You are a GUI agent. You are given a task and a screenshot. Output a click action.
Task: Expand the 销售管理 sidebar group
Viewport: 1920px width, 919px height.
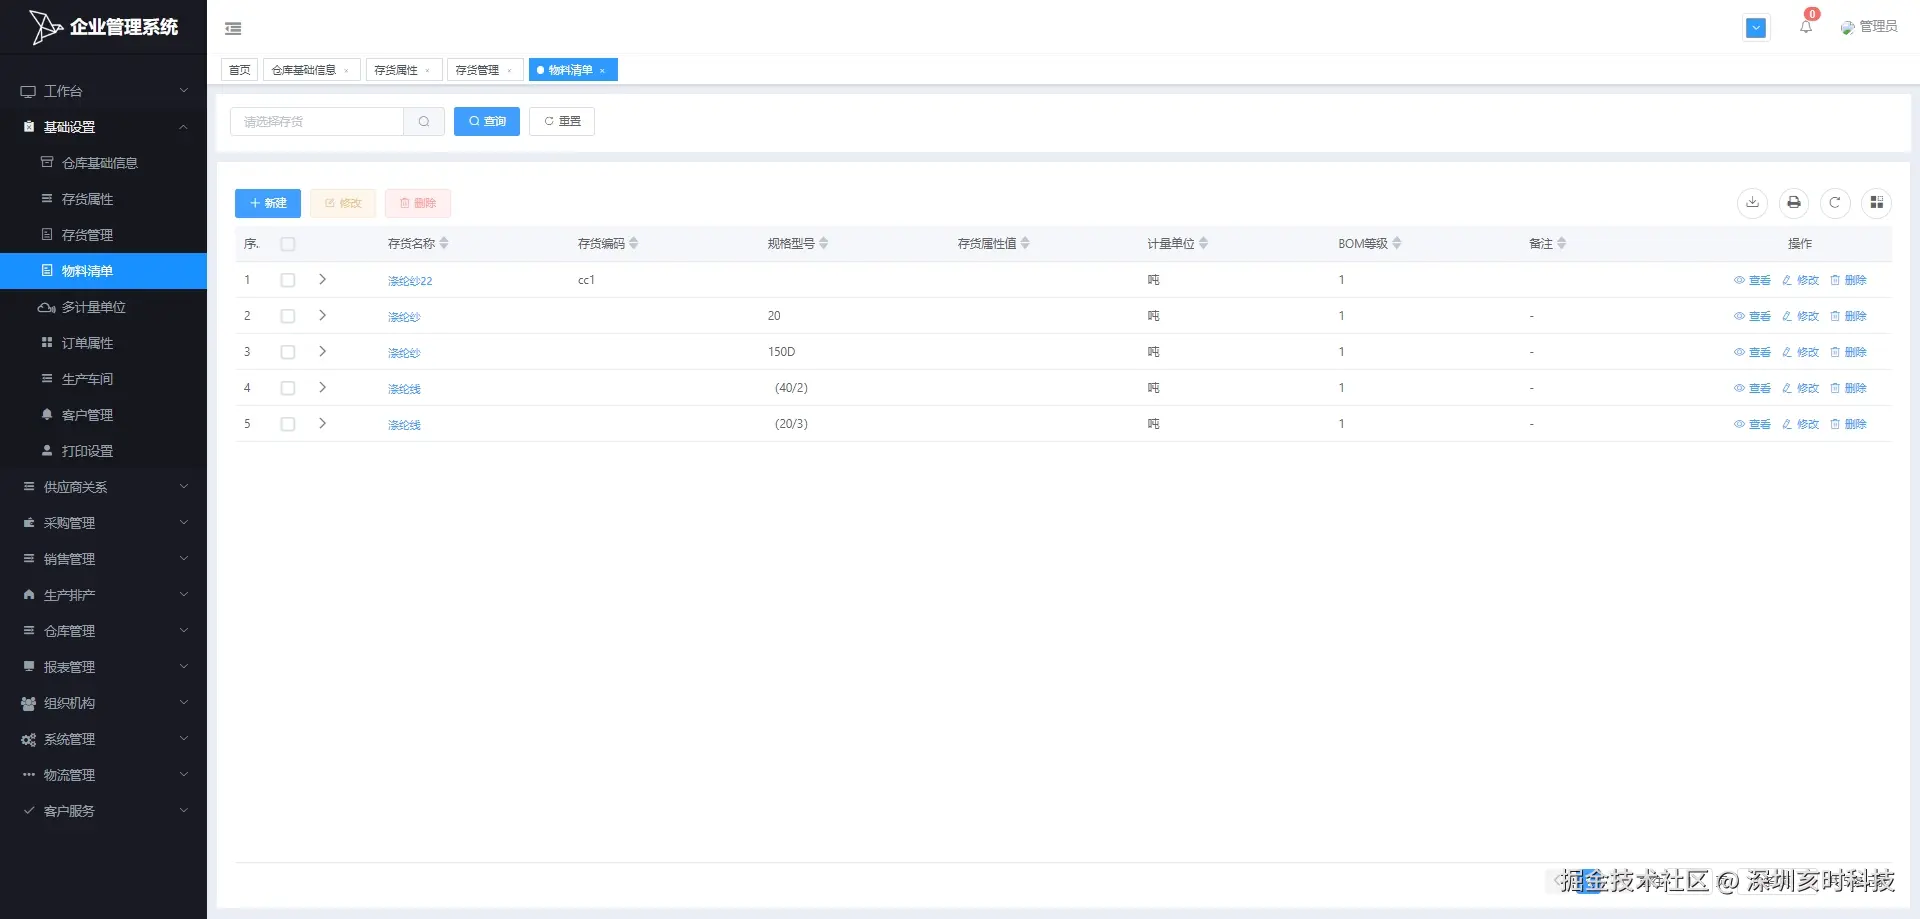coord(103,559)
